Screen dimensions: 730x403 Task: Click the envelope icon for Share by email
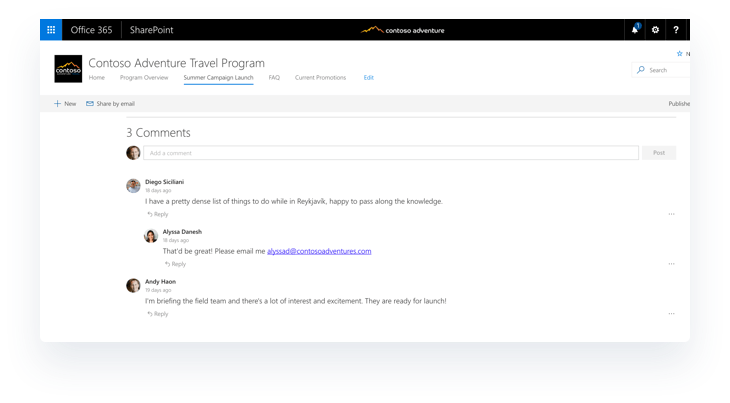coord(90,103)
